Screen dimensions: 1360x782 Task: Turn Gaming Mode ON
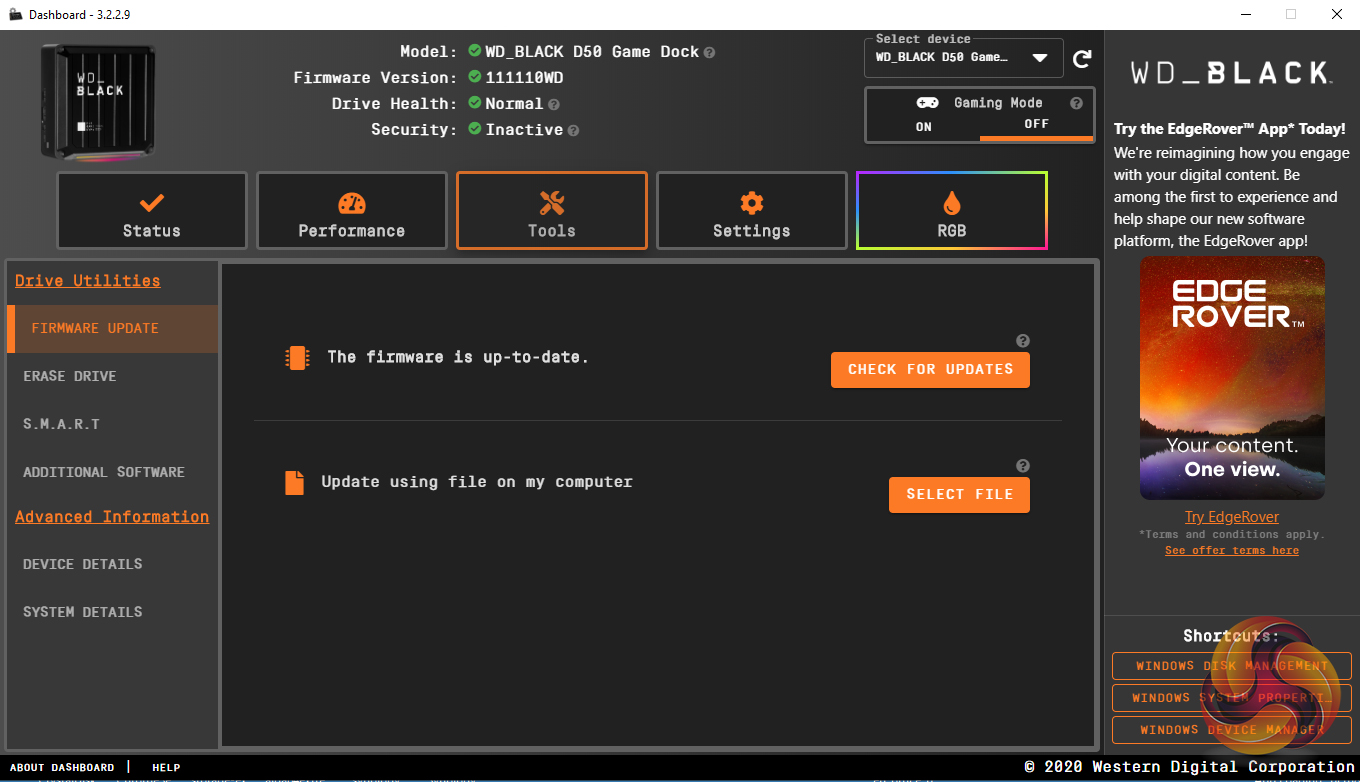(923, 127)
